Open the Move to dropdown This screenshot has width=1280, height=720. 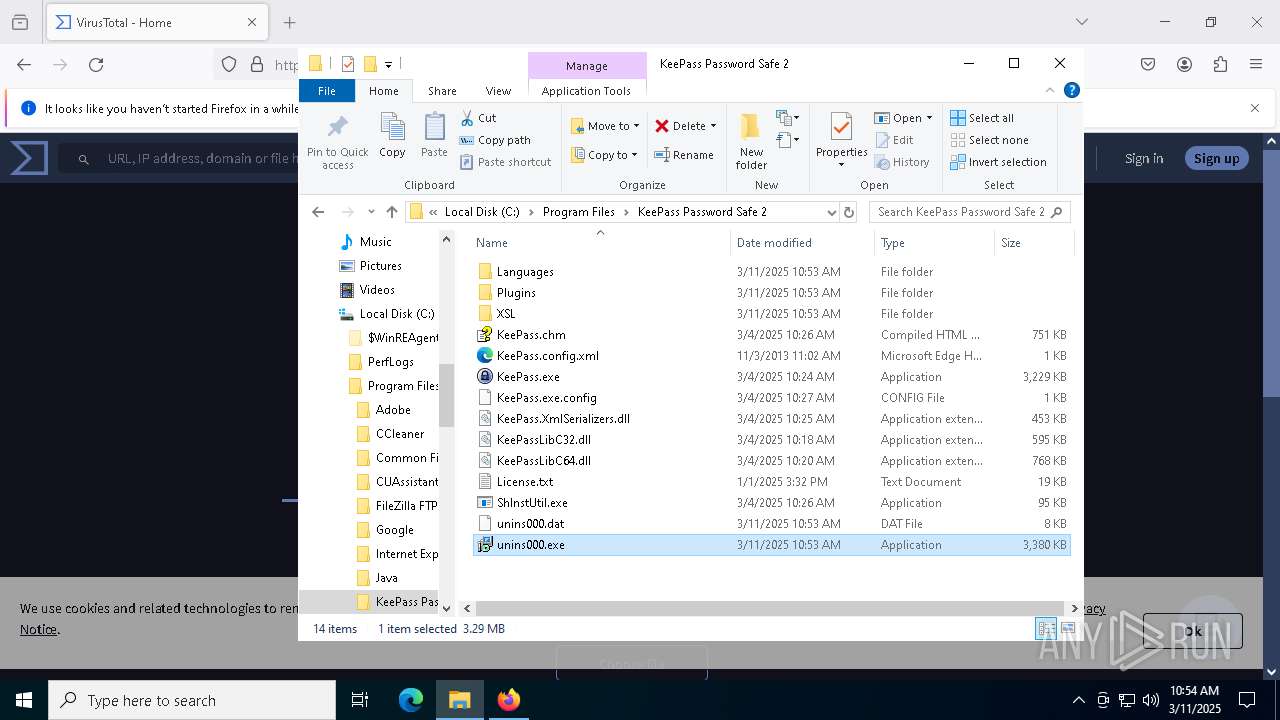[x=605, y=126]
